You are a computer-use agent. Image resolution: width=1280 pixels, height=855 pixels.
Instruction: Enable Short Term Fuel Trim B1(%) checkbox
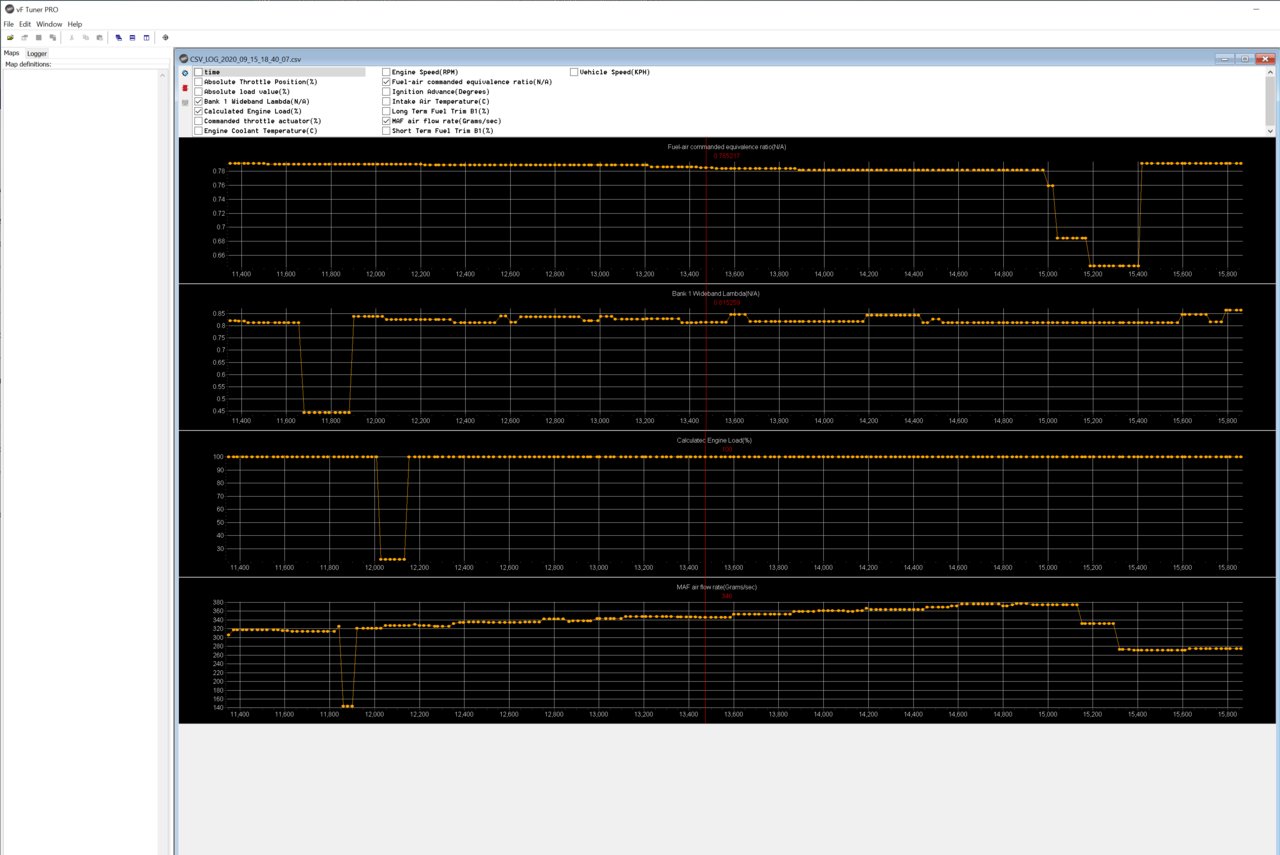386,131
